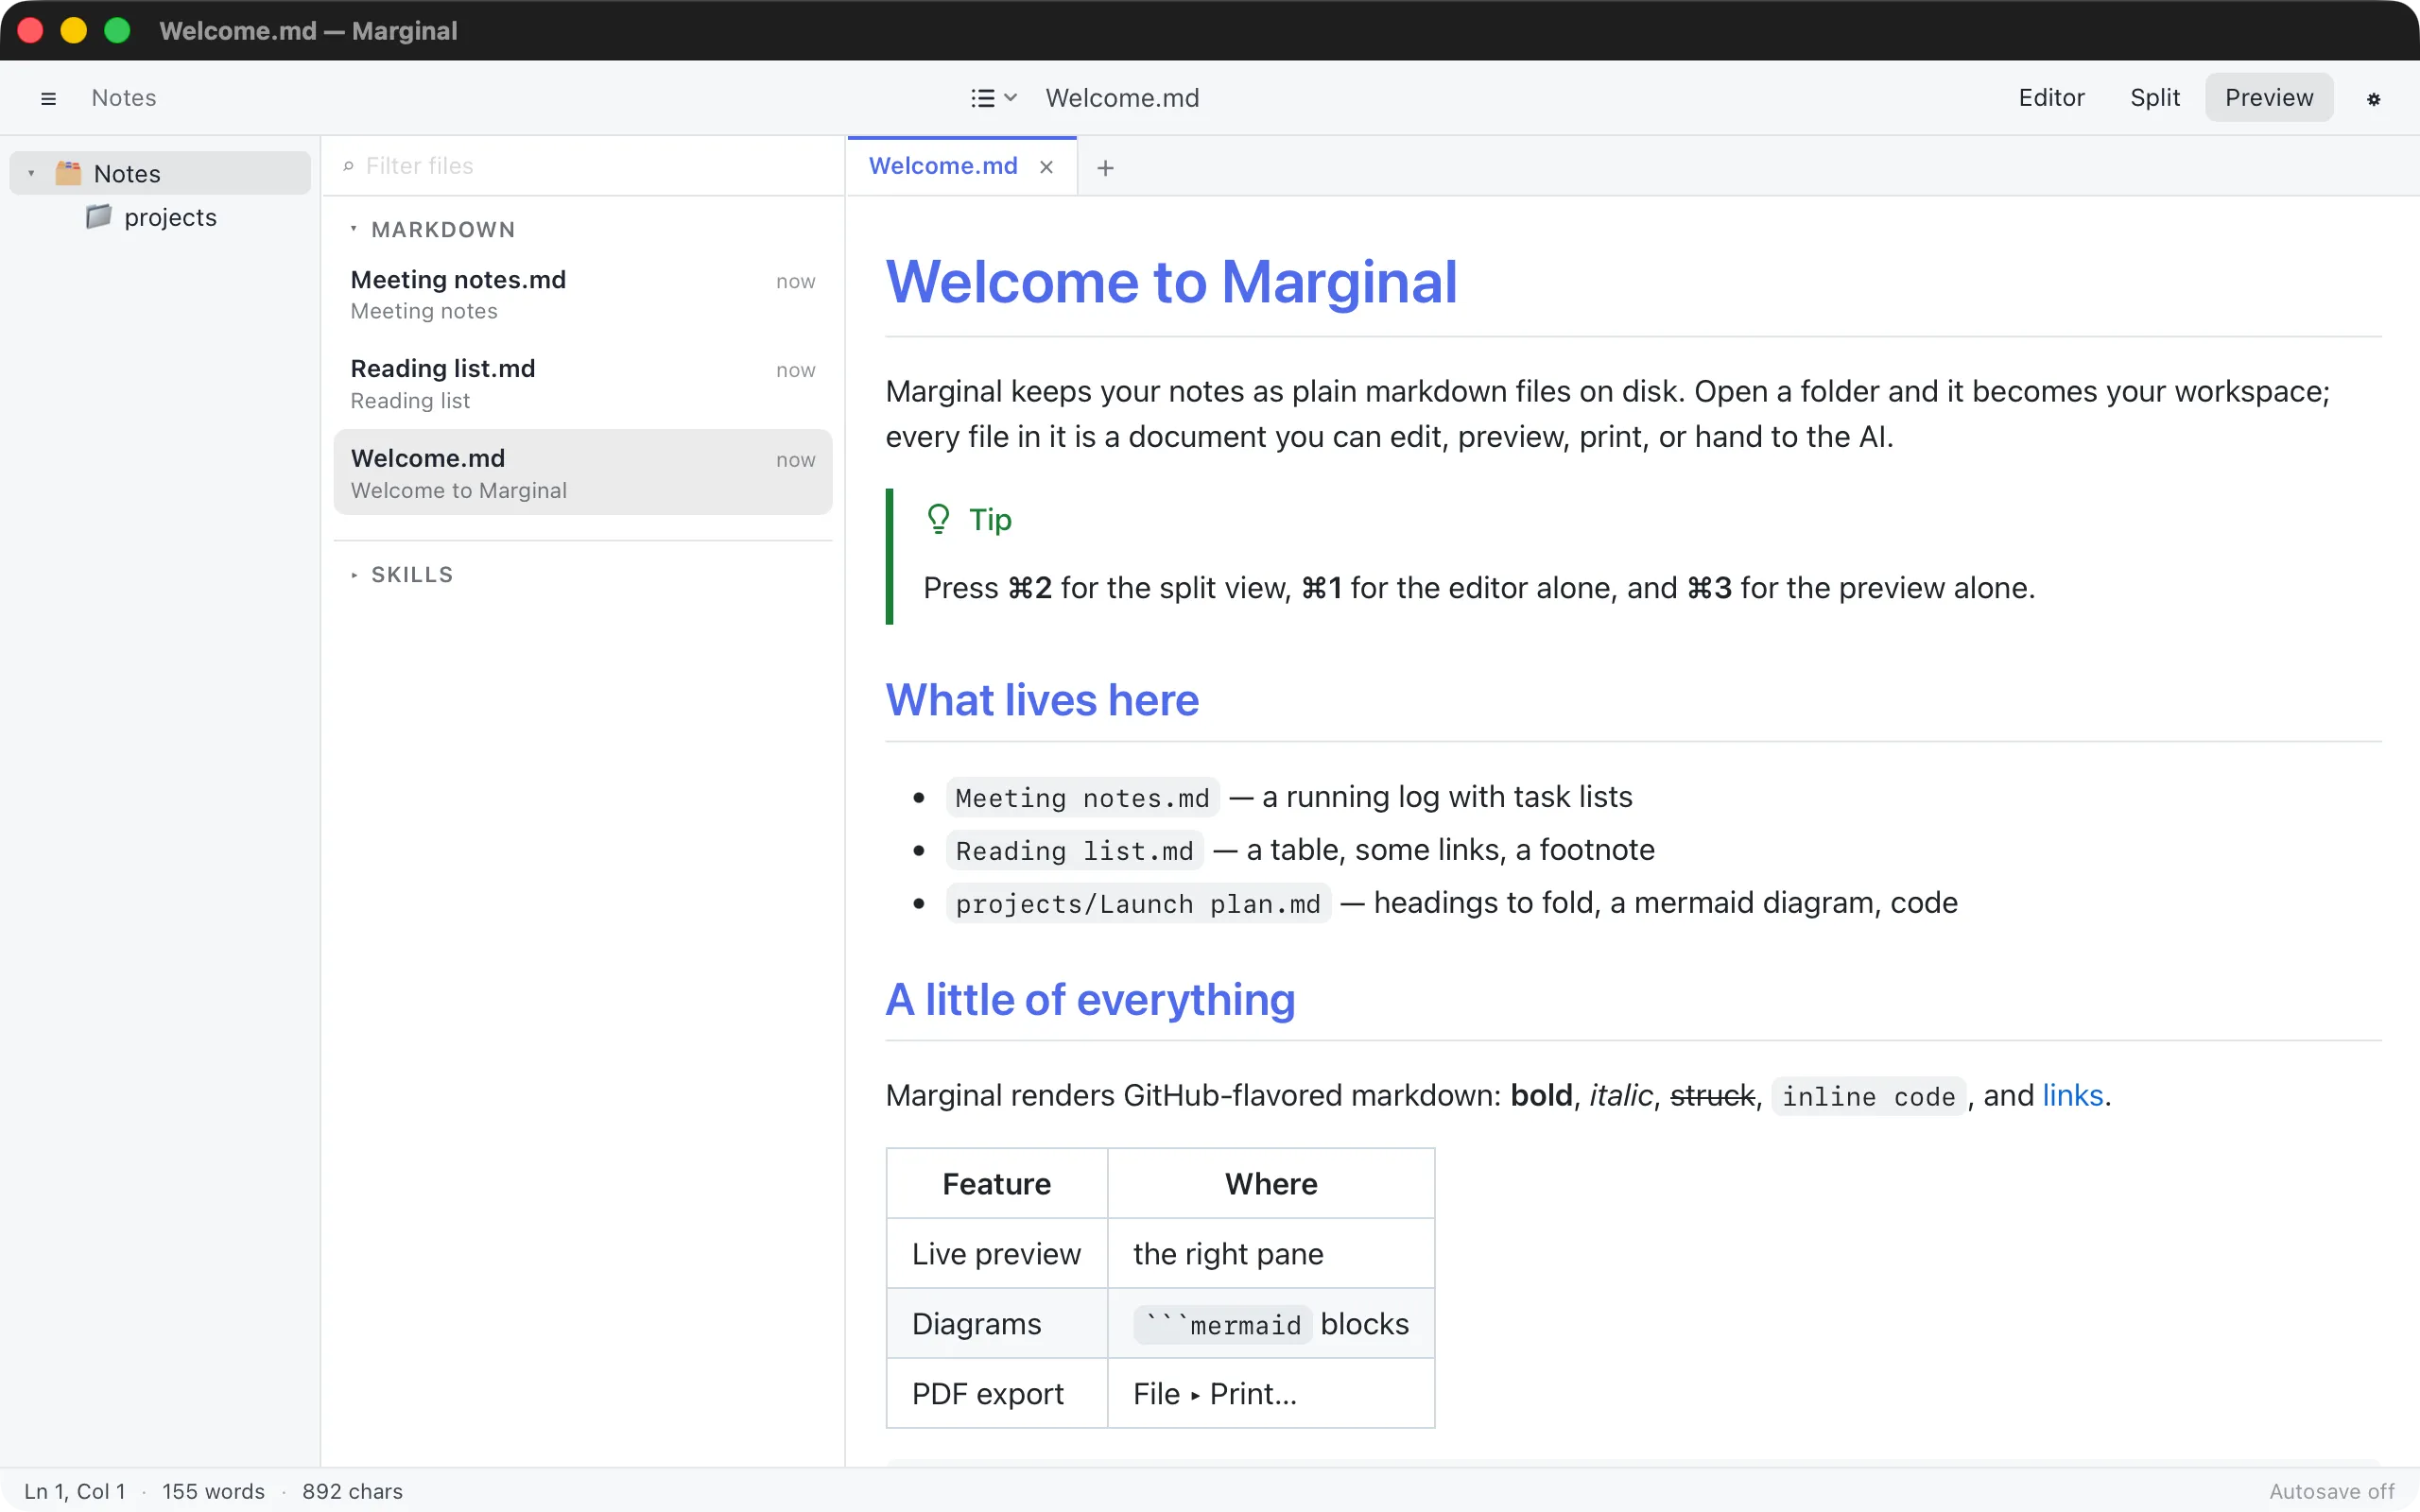Screen dimensions: 2420x1512
Task: Click the 'inline code' sample text
Action: coord(1868,1096)
